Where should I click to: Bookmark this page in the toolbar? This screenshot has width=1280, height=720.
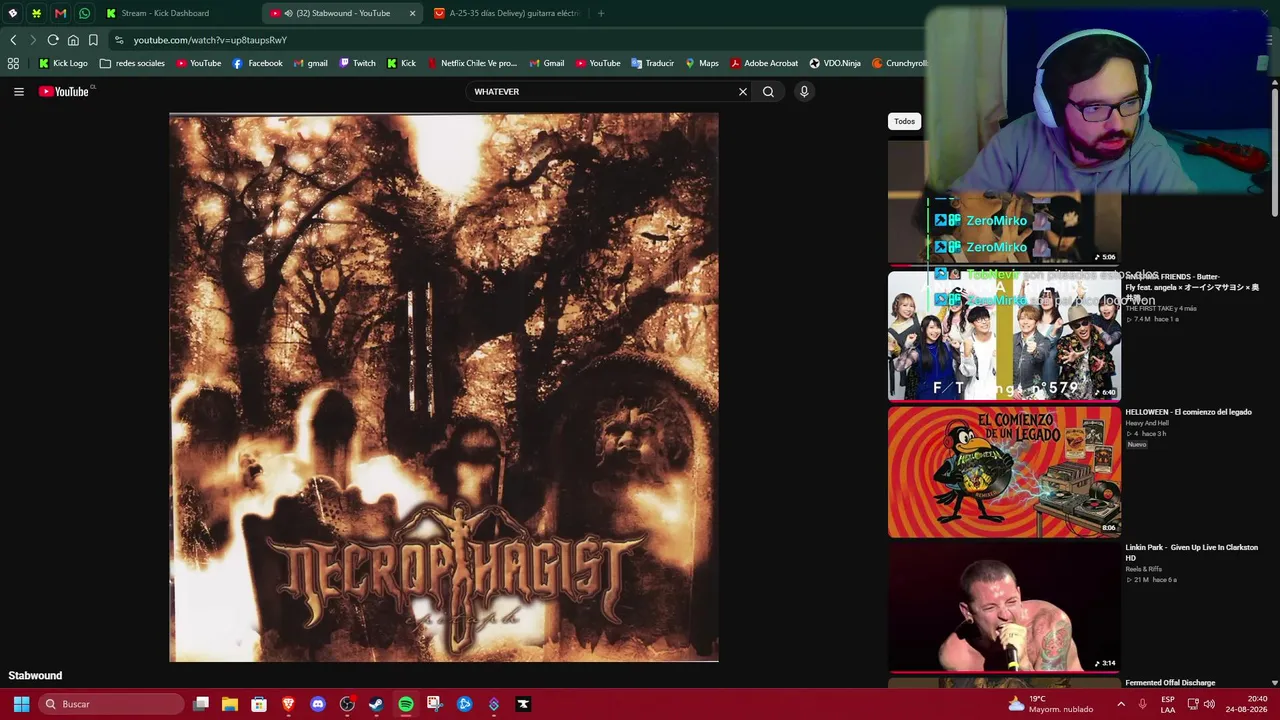[93, 40]
